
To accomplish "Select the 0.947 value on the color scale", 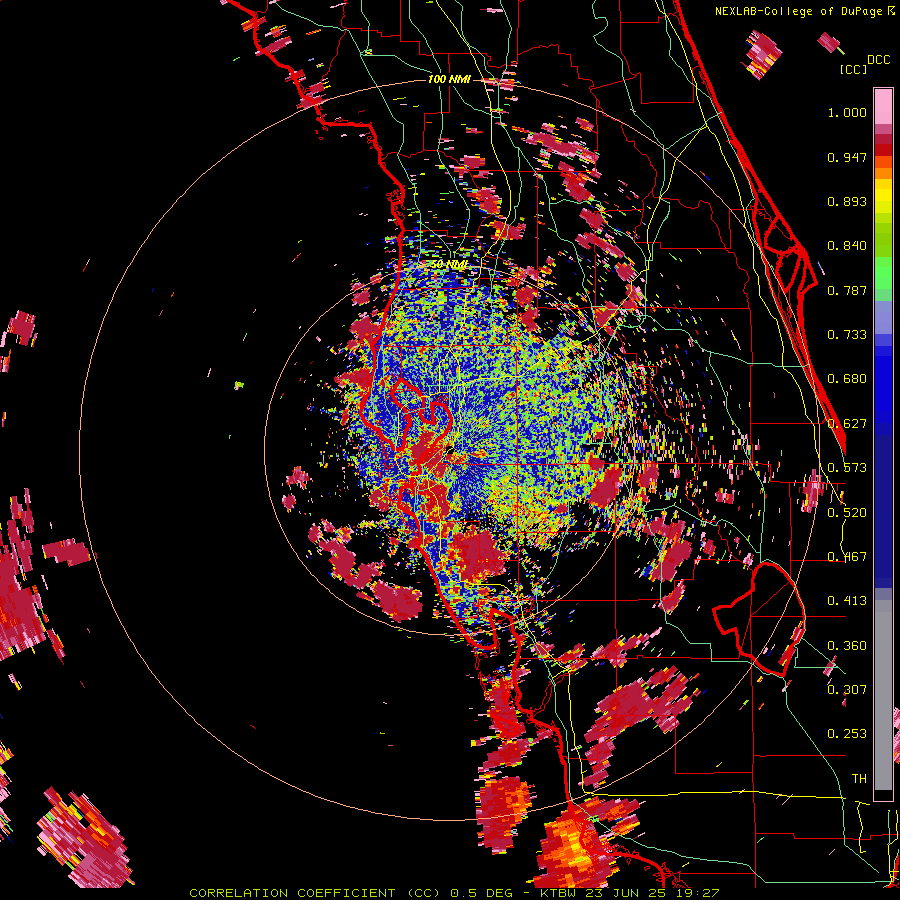I will pyautogui.click(x=847, y=157).
